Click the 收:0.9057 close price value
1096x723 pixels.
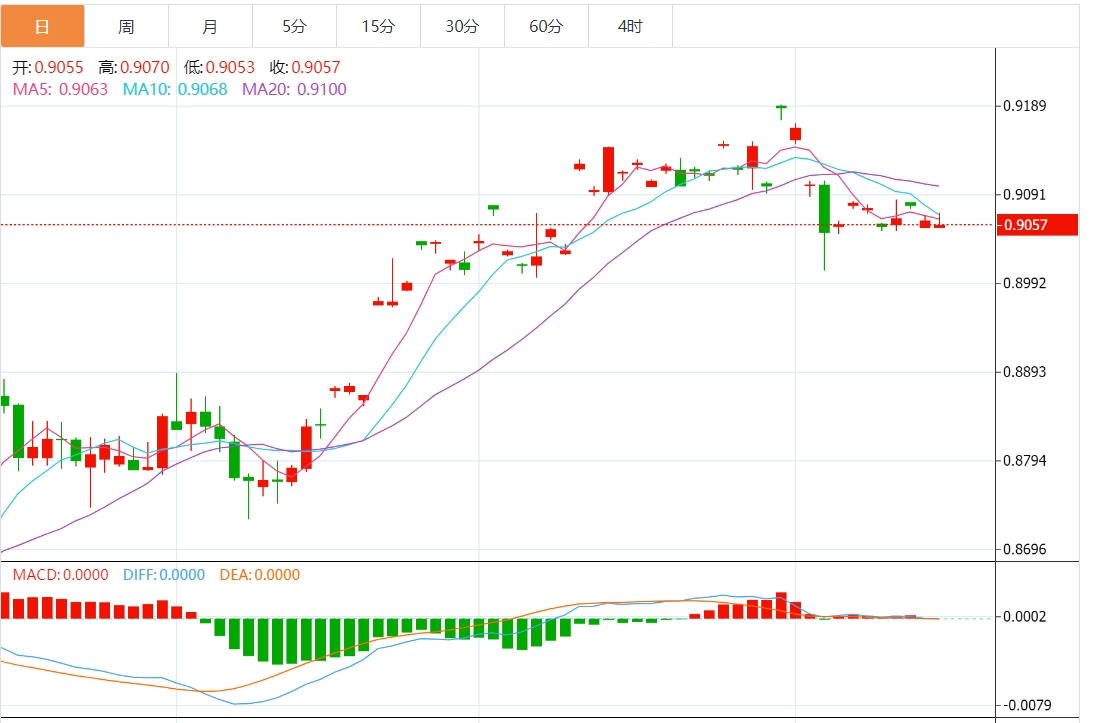(x=305, y=68)
